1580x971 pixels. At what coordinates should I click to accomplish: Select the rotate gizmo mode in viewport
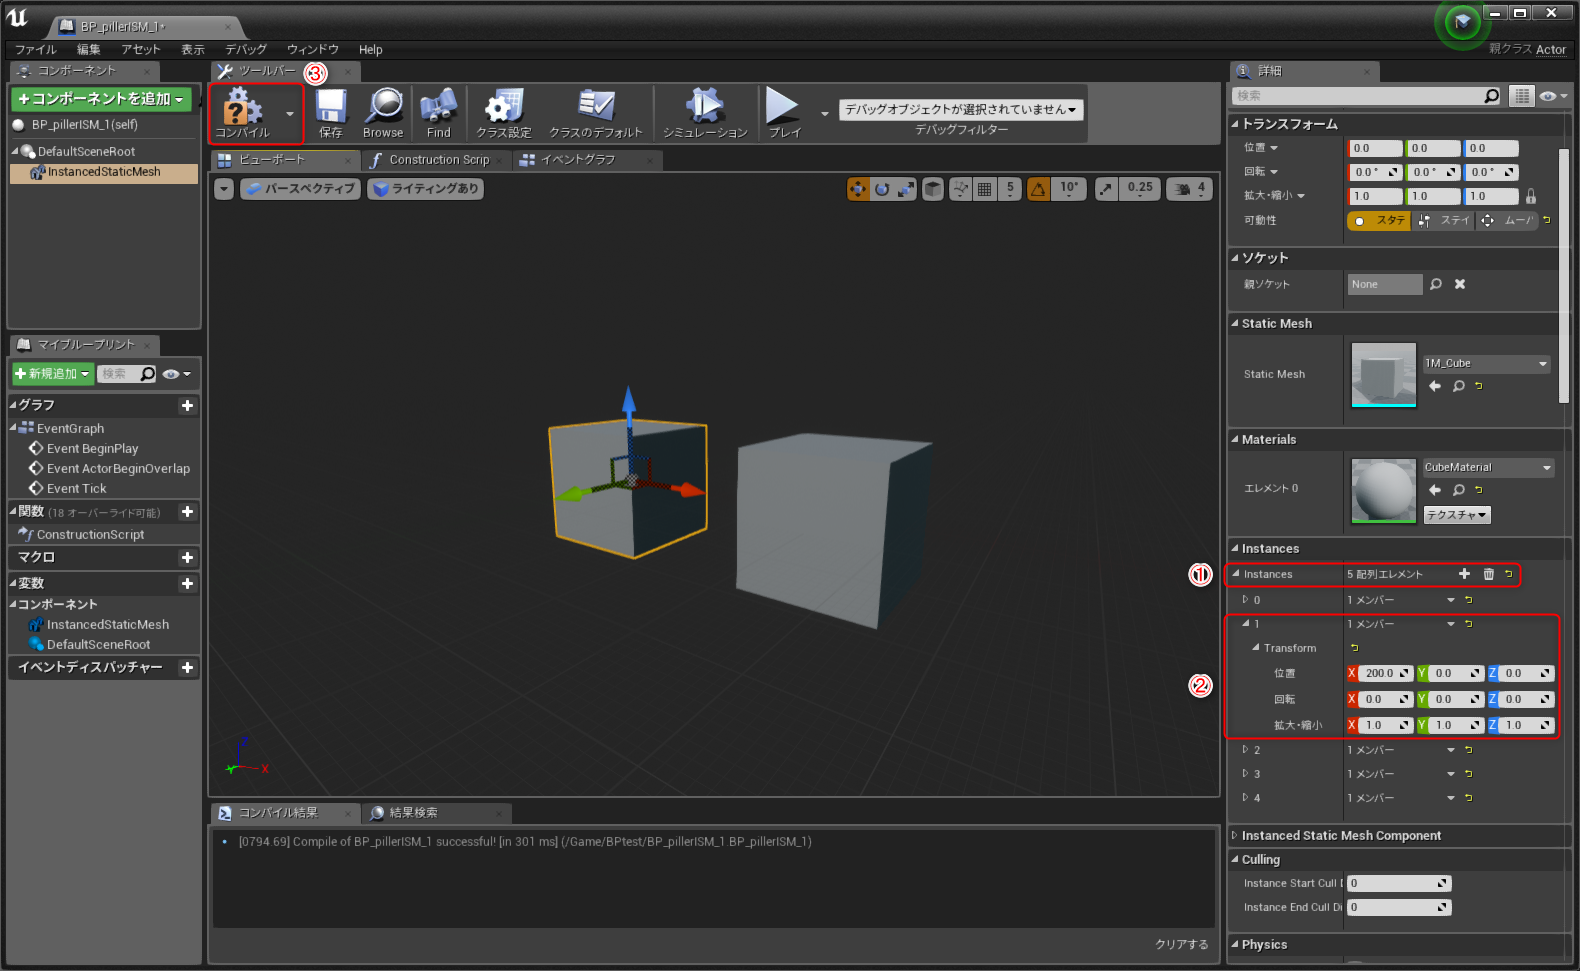tap(882, 189)
